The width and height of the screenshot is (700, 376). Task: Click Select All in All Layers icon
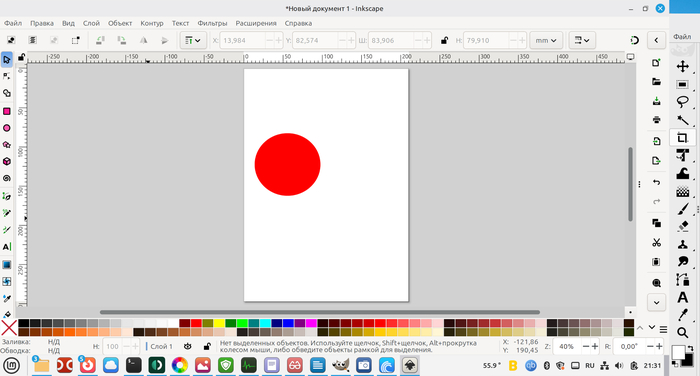coord(33,40)
